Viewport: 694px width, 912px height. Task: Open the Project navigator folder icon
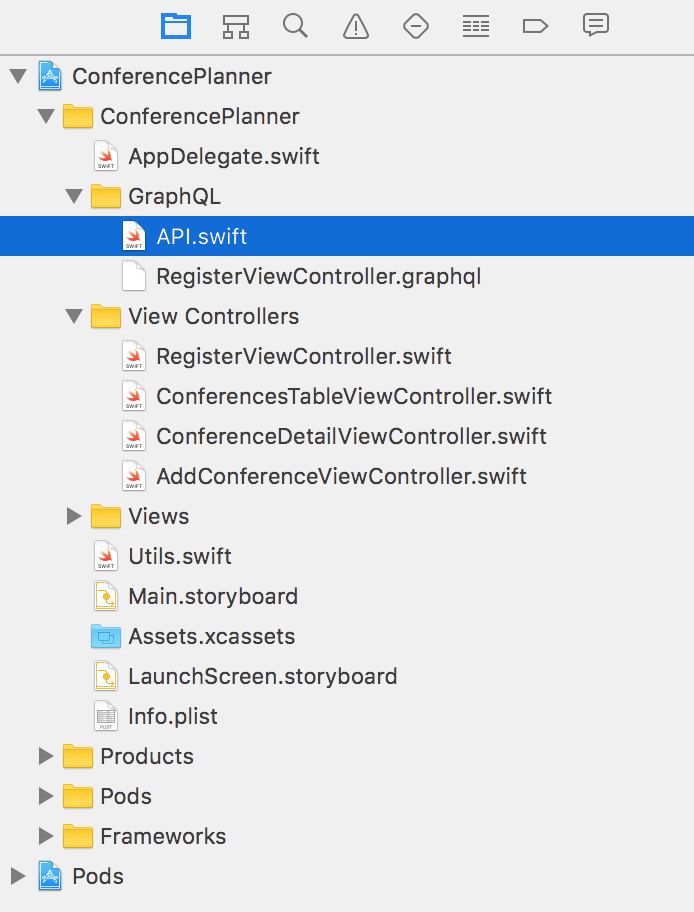tap(176, 26)
